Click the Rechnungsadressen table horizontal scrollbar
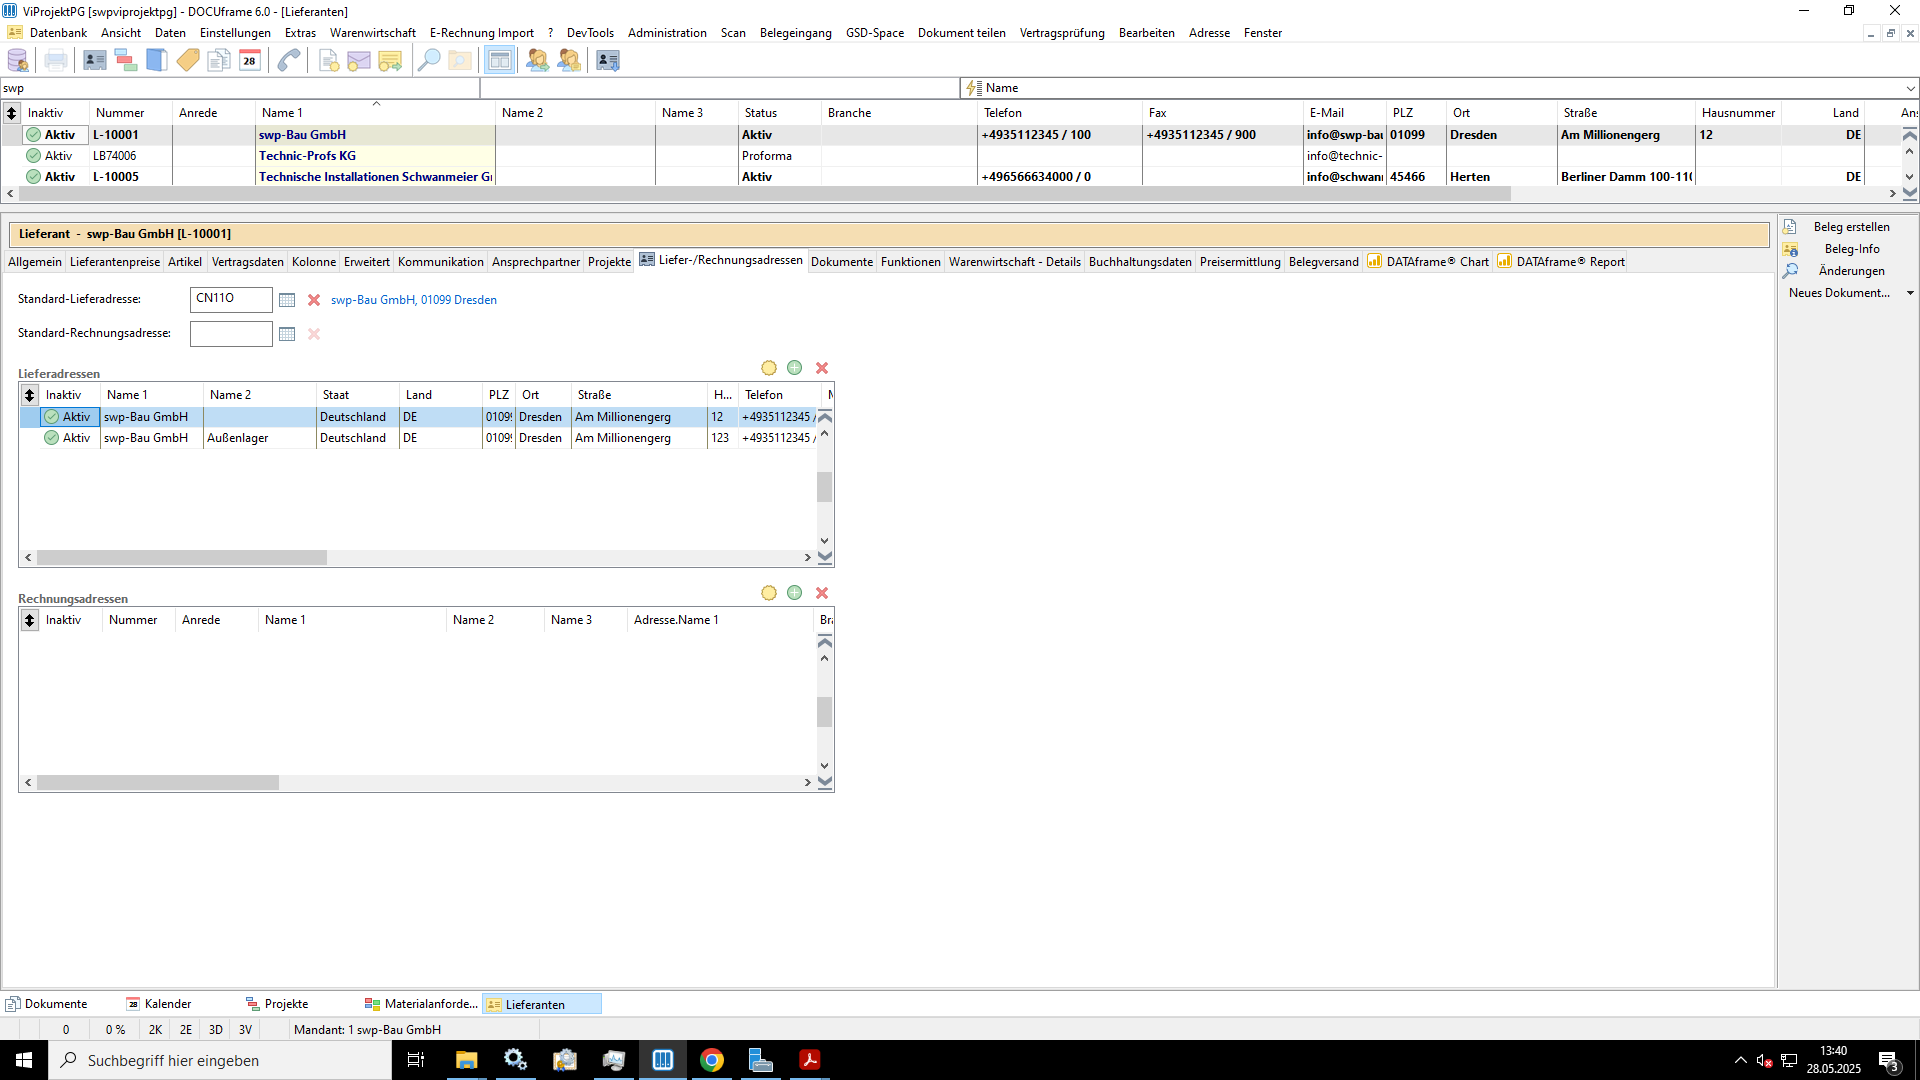The height and width of the screenshot is (1080, 1920). click(x=158, y=783)
